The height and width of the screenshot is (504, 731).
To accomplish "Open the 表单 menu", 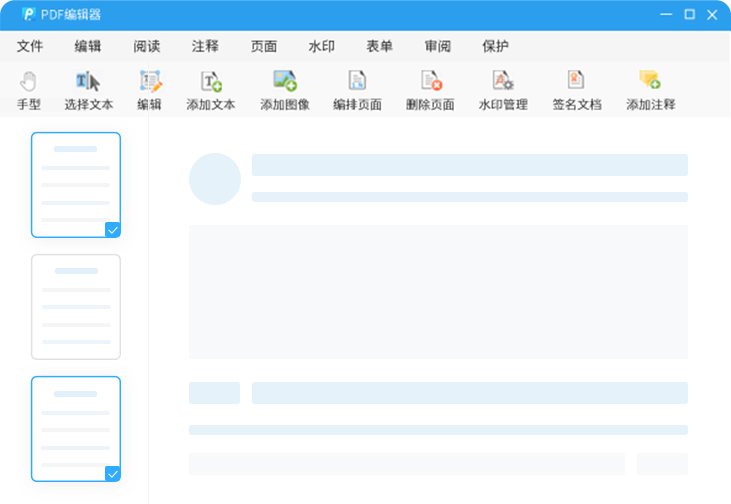I will click(x=379, y=46).
